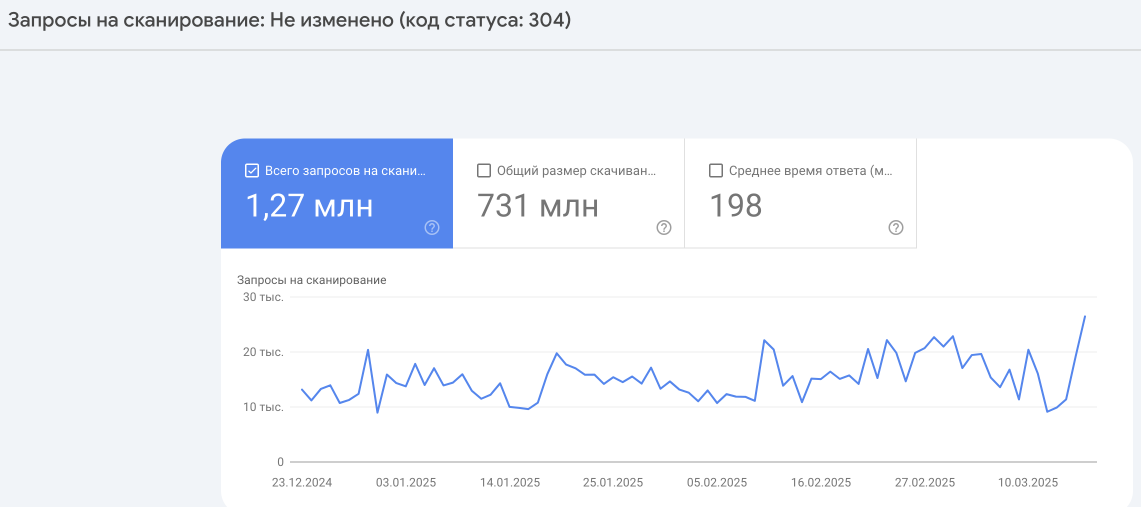The width and height of the screenshot is (1141, 507).
Task: Click the '20 тыс.' axis label
Action: (265, 352)
